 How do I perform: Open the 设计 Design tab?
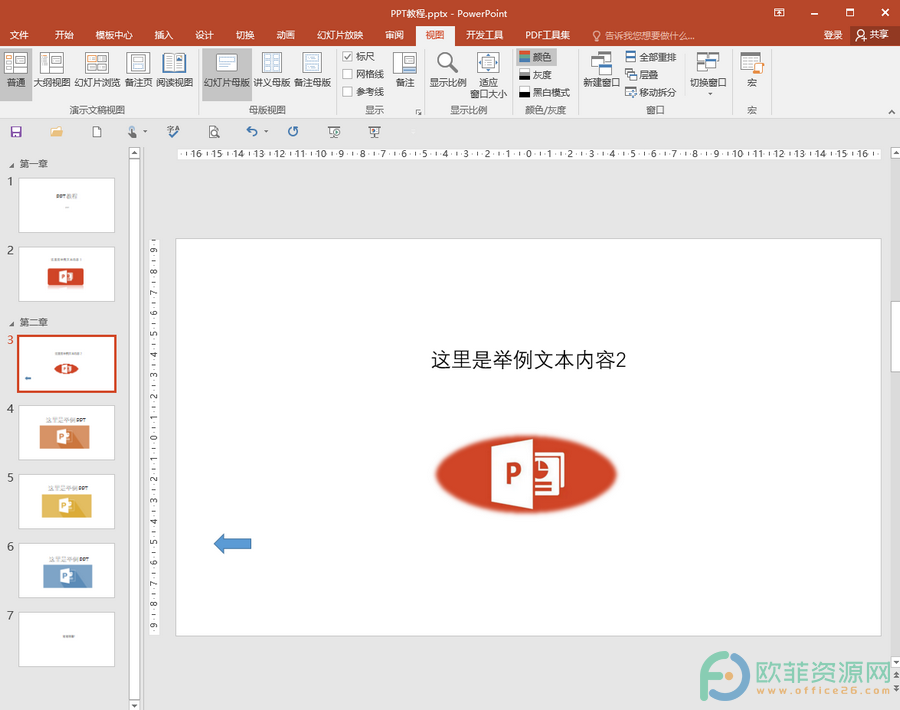pyautogui.click(x=204, y=35)
